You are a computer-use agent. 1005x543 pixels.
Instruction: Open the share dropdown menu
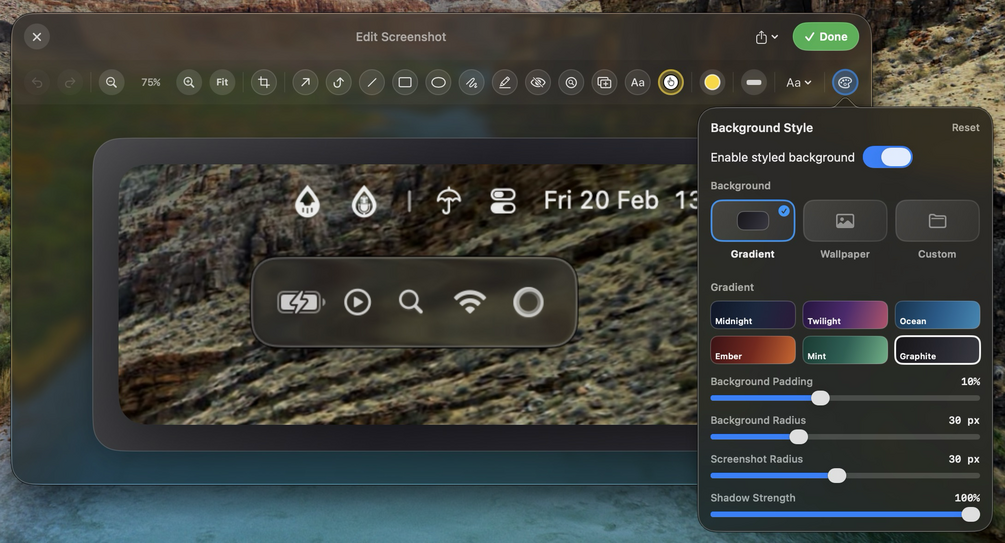[x=766, y=37]
